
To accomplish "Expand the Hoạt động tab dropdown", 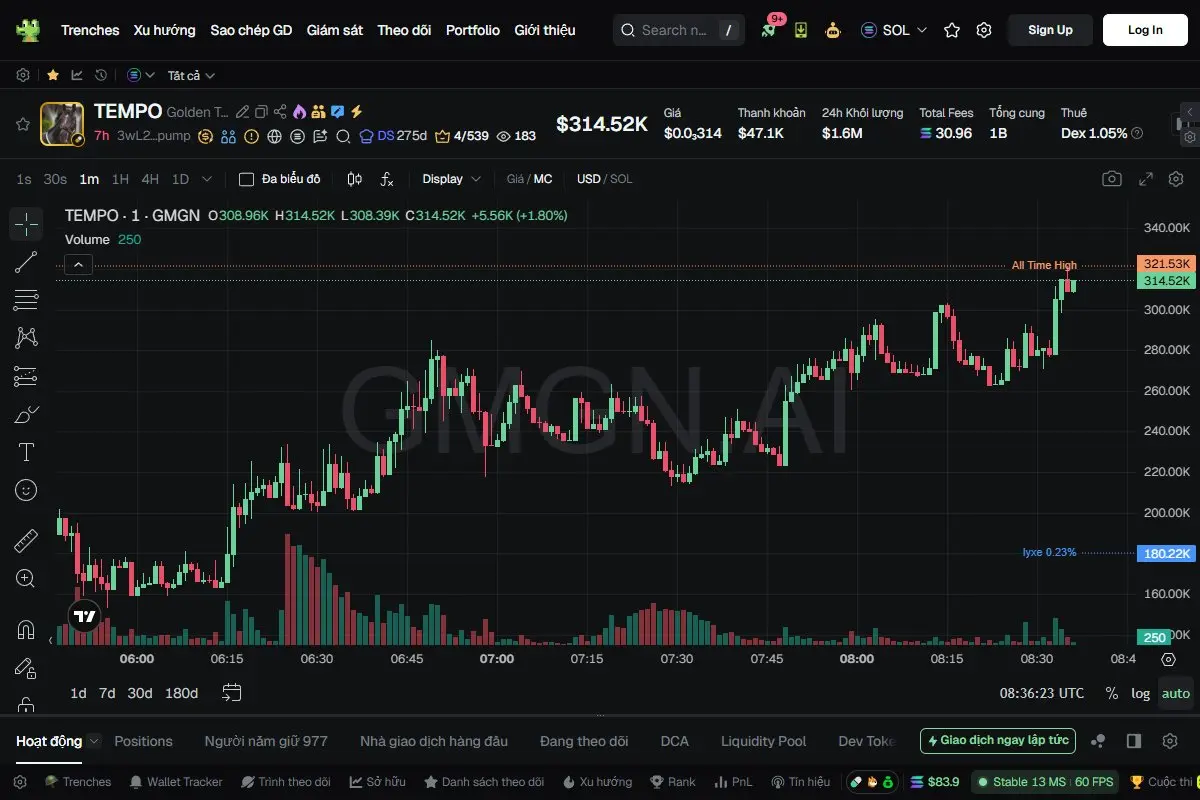I will [x=94, y=741].
